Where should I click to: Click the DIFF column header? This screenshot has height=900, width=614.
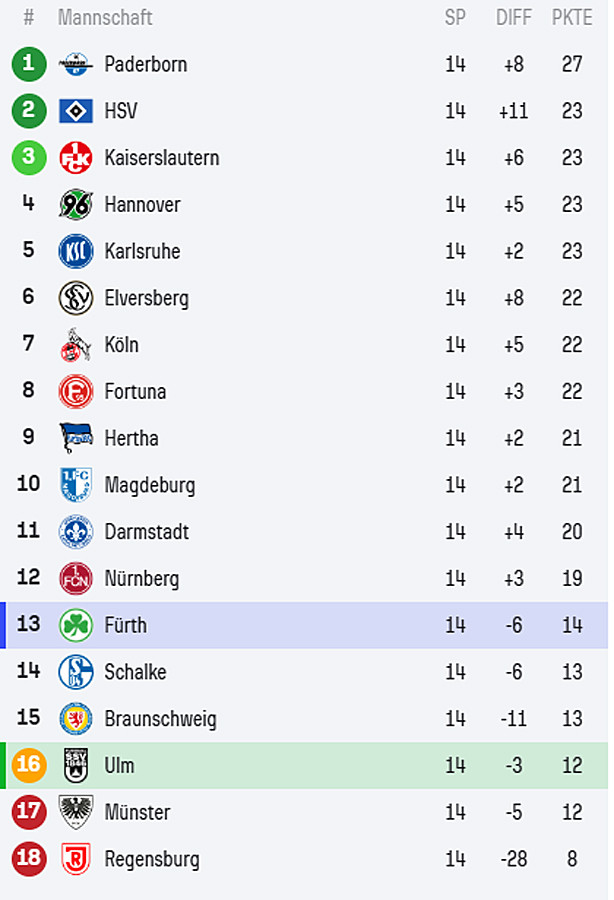514,18
